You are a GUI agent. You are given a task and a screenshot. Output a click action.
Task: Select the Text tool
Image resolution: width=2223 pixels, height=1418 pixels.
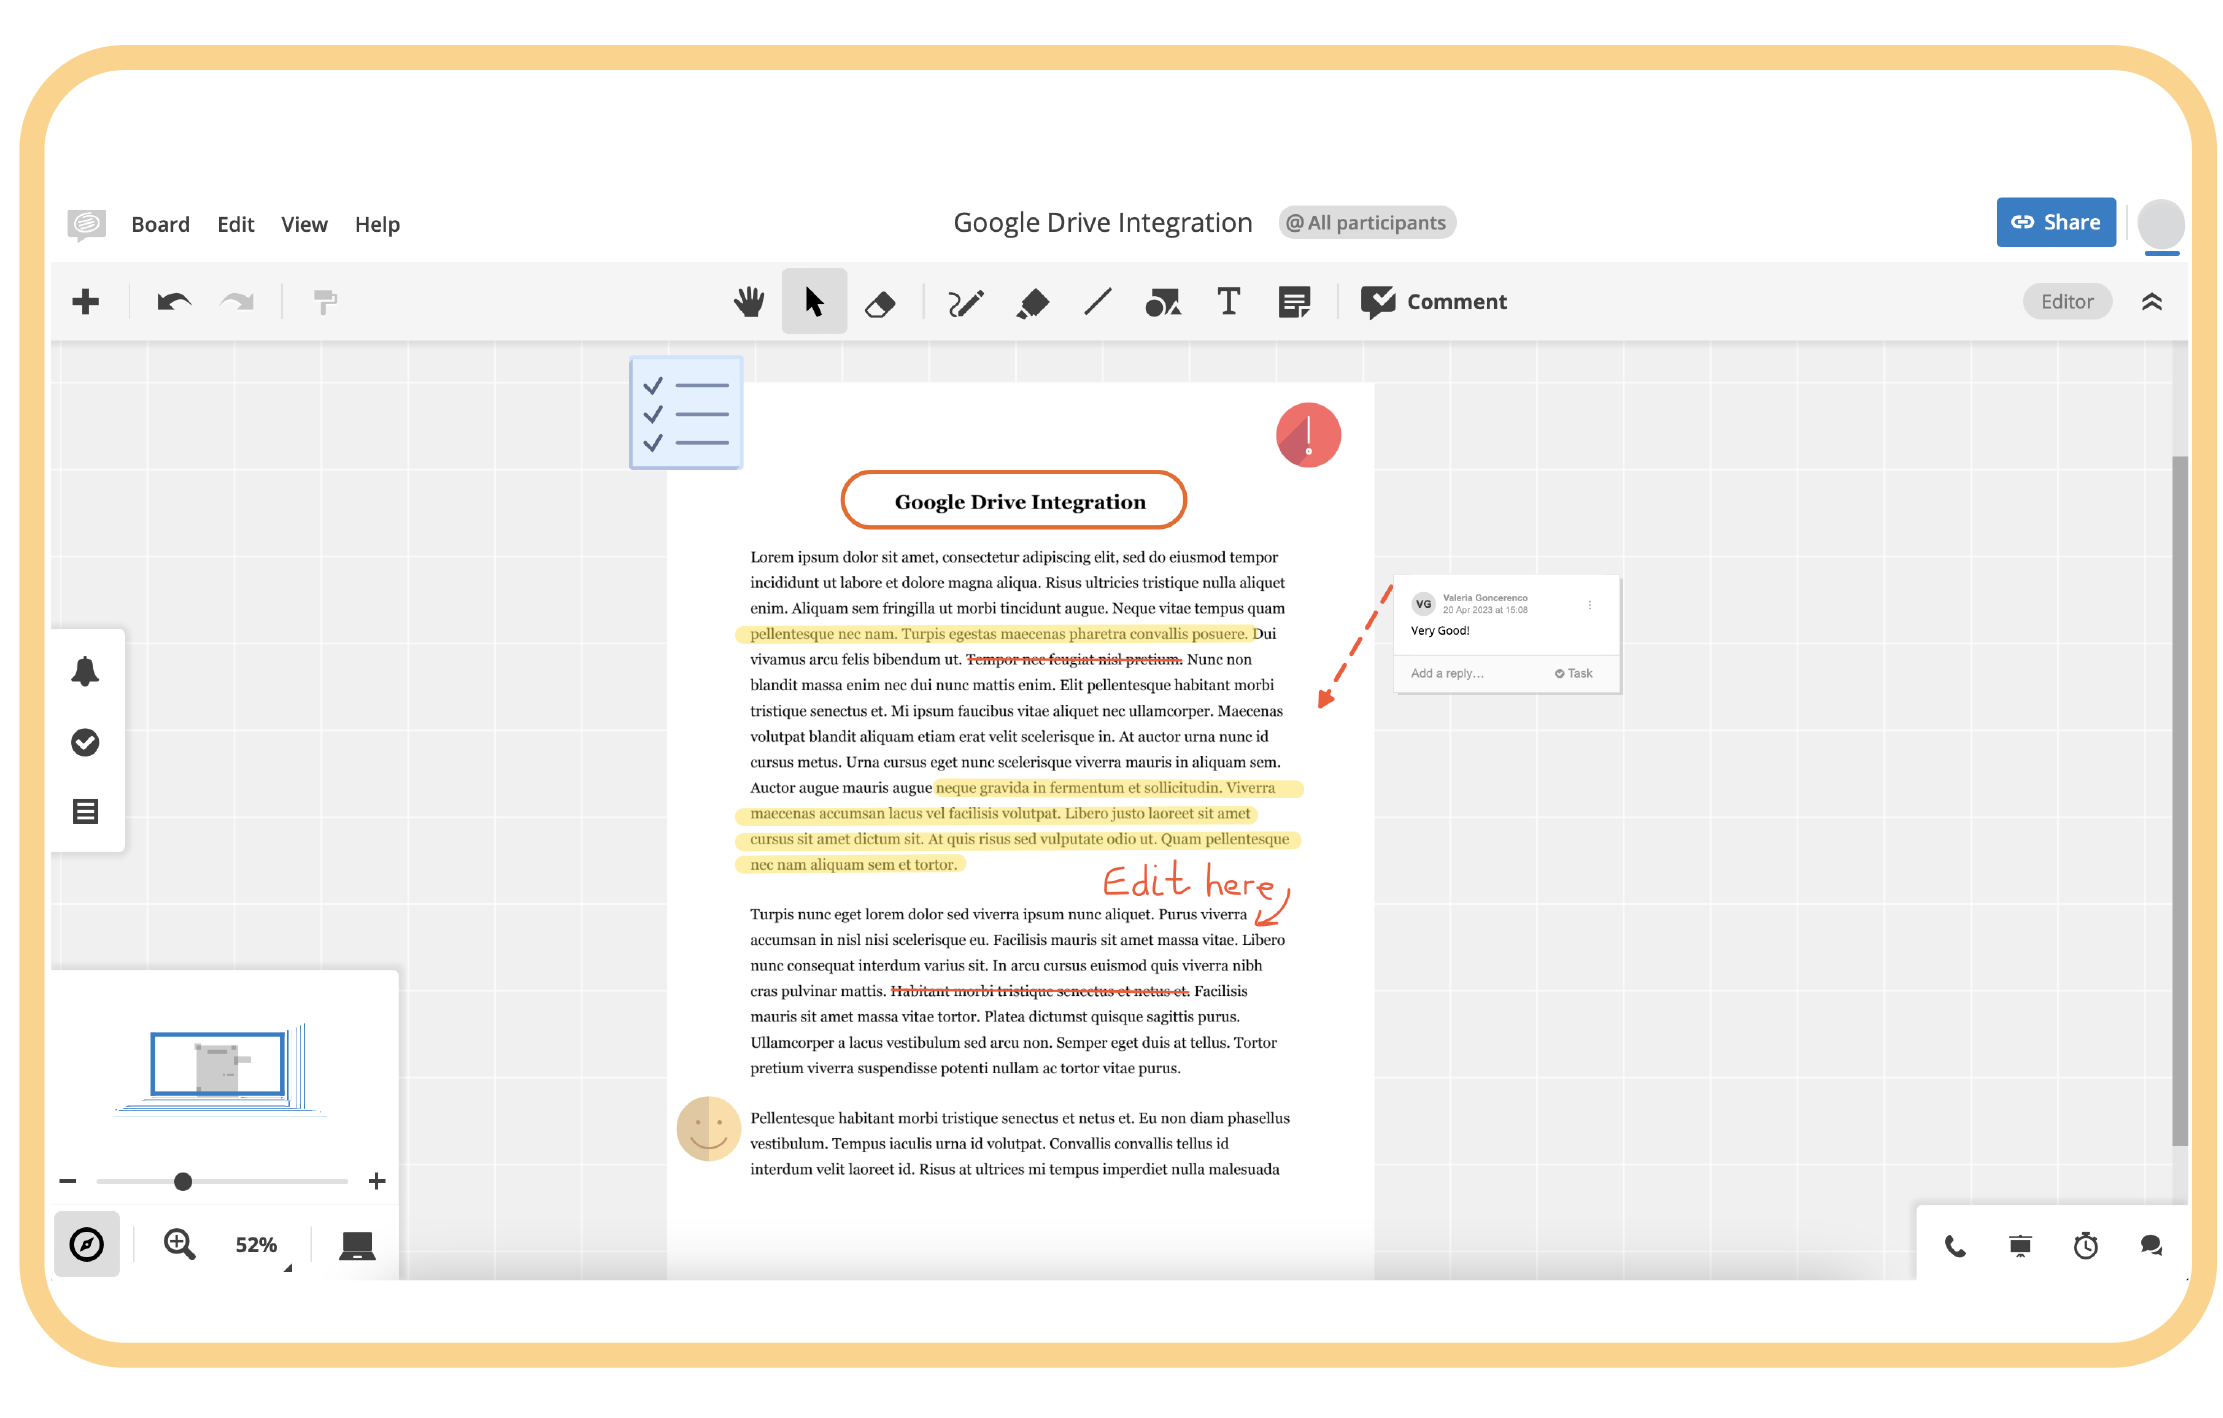point(1228,300)
